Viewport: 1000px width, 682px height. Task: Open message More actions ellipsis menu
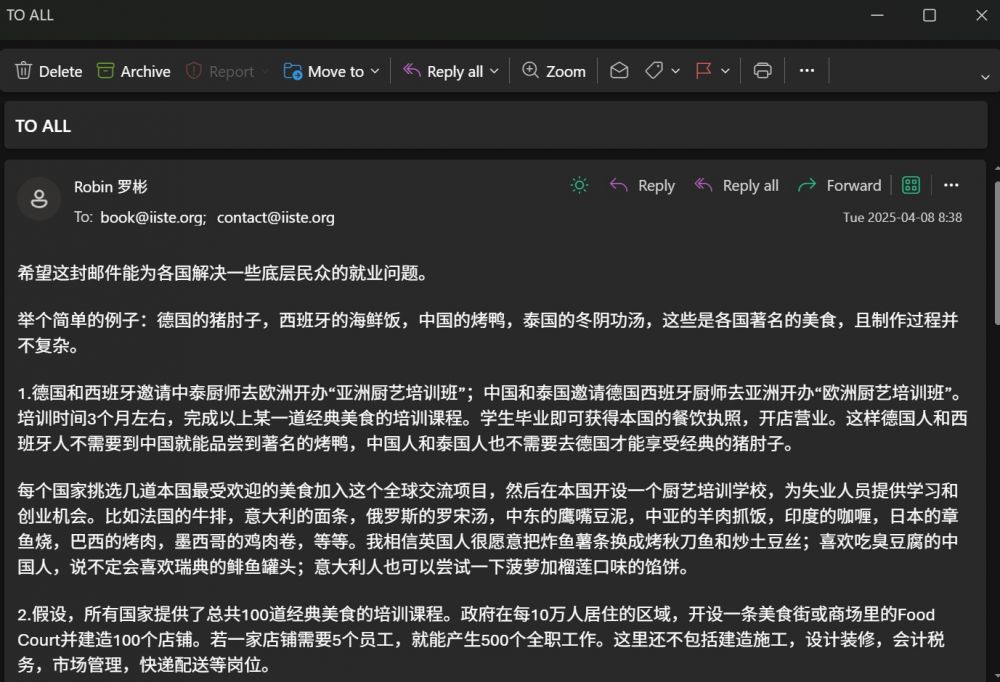click(x=951, y=185)
